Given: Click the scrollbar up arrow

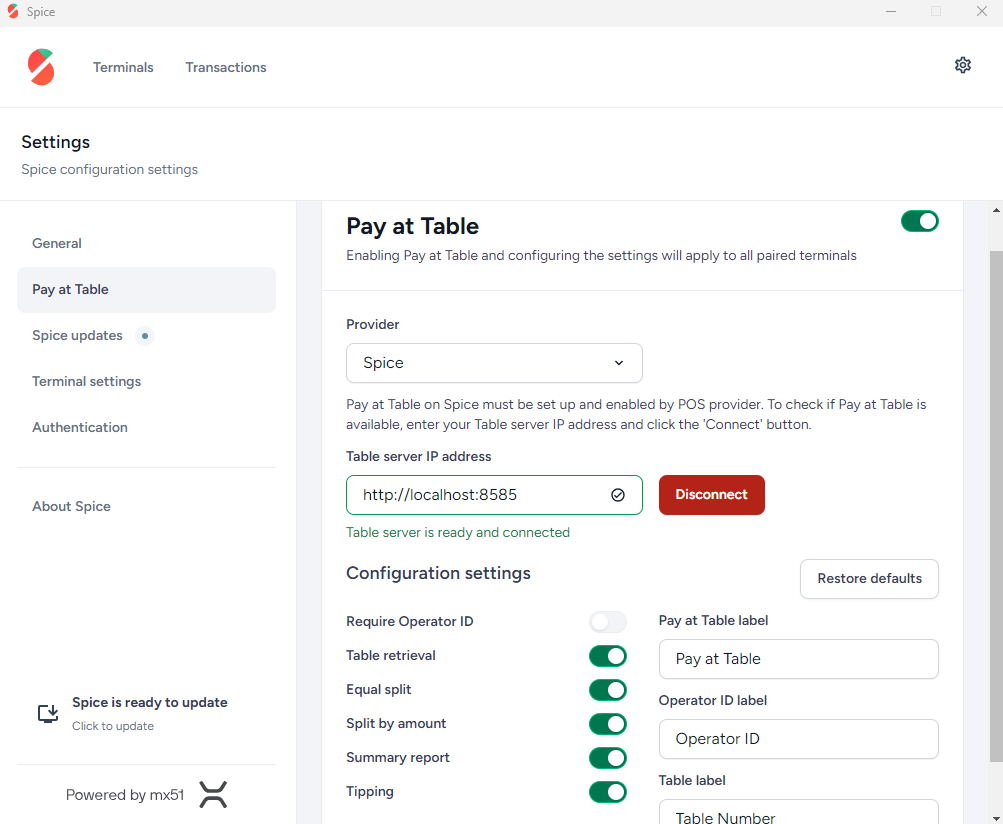Looking at the screenshot, I should click(996, 210).
